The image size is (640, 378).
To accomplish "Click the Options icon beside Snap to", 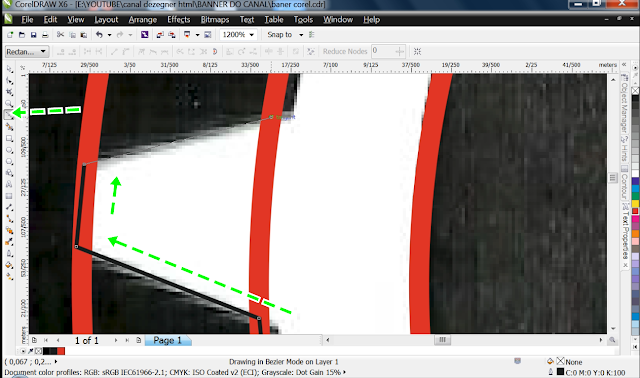I will [x=312, y=35].
